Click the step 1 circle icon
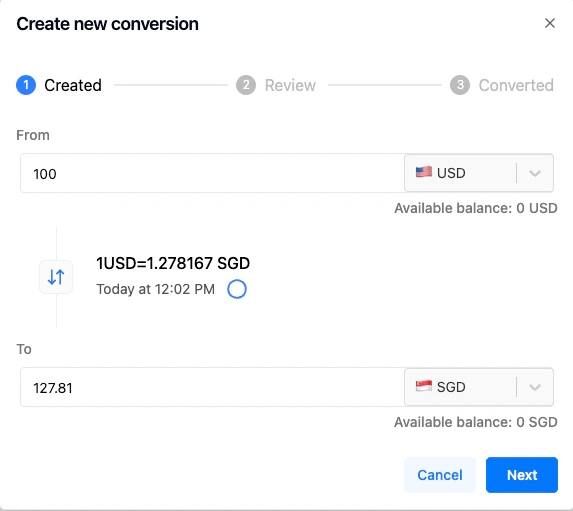 [x=26, y=85]
